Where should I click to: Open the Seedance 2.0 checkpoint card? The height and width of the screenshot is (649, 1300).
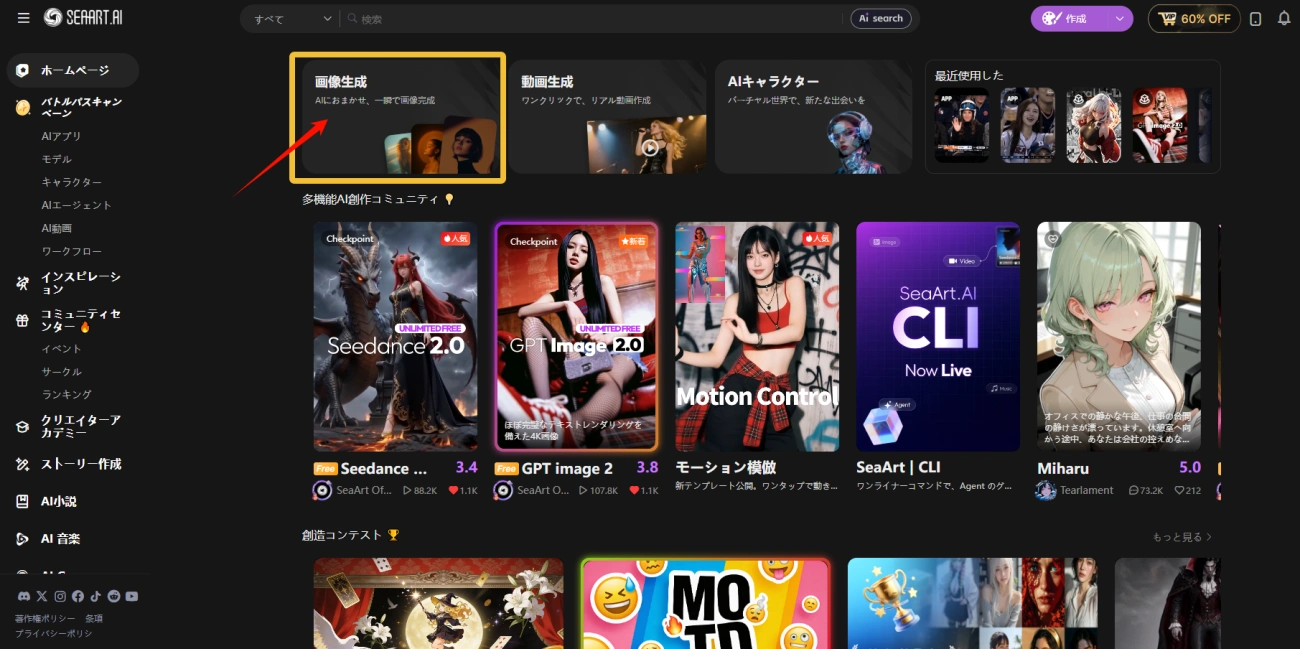(395, 337)
